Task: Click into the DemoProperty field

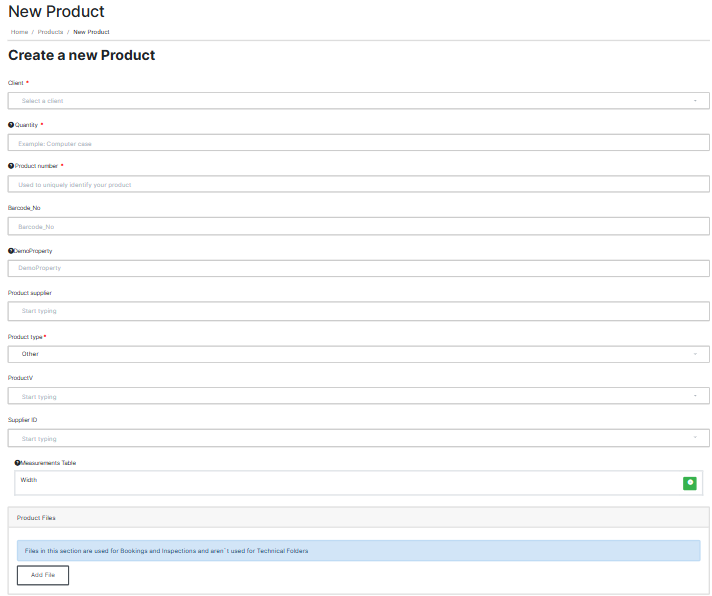Action: [x=358, y=269]
